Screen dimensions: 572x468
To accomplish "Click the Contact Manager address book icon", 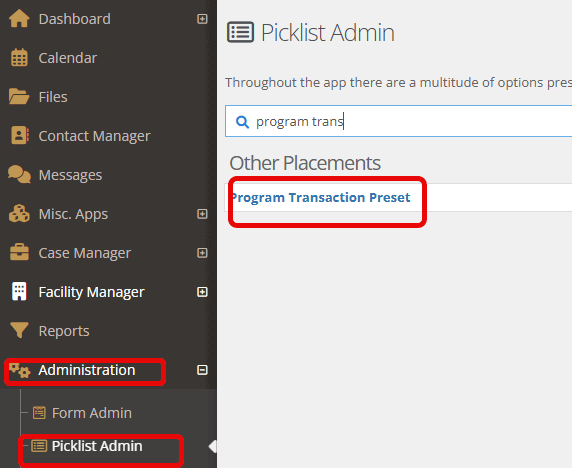I will (x=20, y=136).
